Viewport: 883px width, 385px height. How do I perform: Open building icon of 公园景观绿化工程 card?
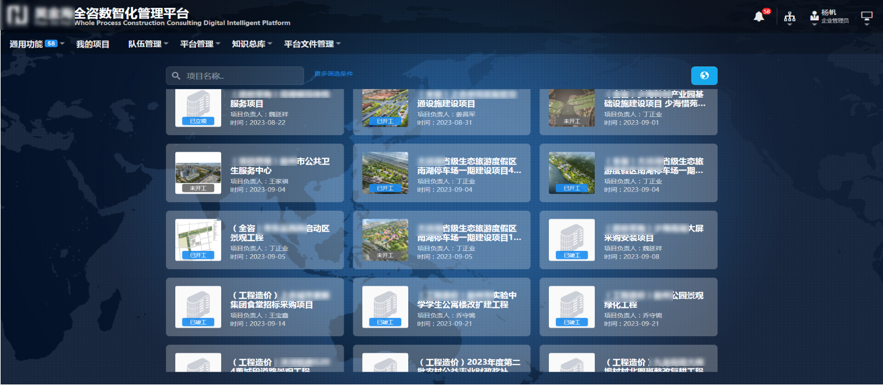(572, 307)
